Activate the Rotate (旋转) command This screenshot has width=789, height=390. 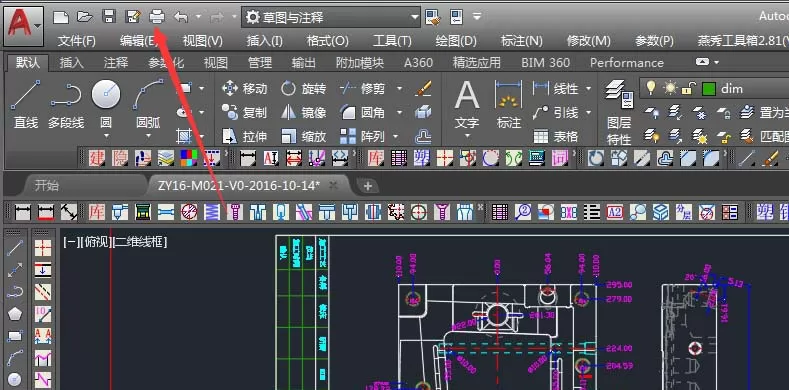[303, 89]
